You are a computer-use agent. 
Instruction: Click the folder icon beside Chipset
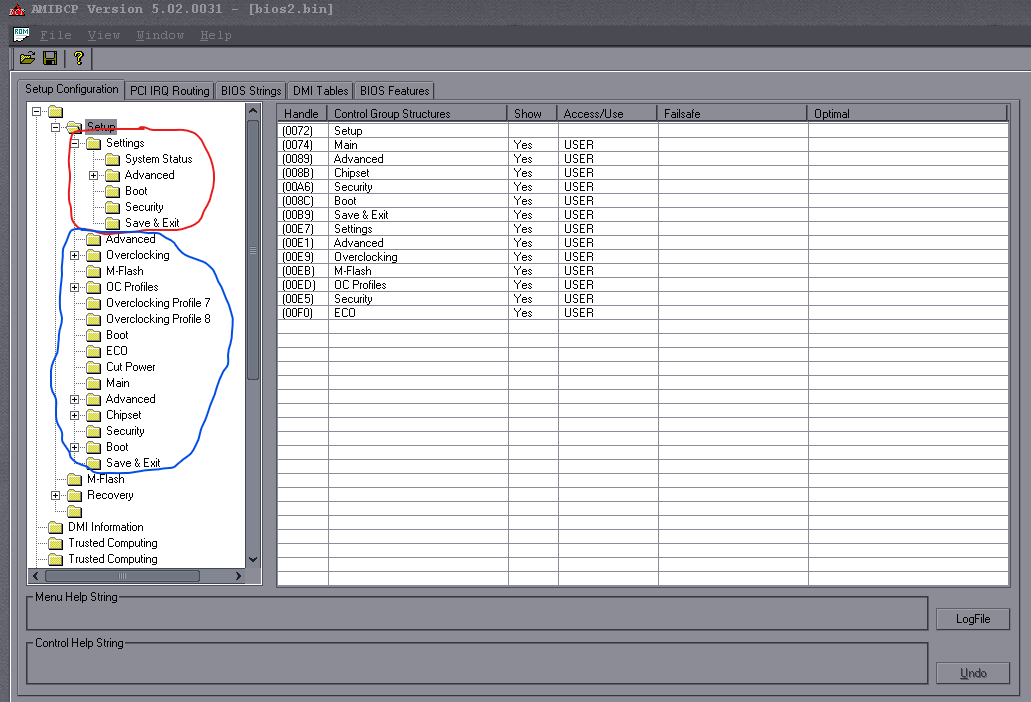94,415
